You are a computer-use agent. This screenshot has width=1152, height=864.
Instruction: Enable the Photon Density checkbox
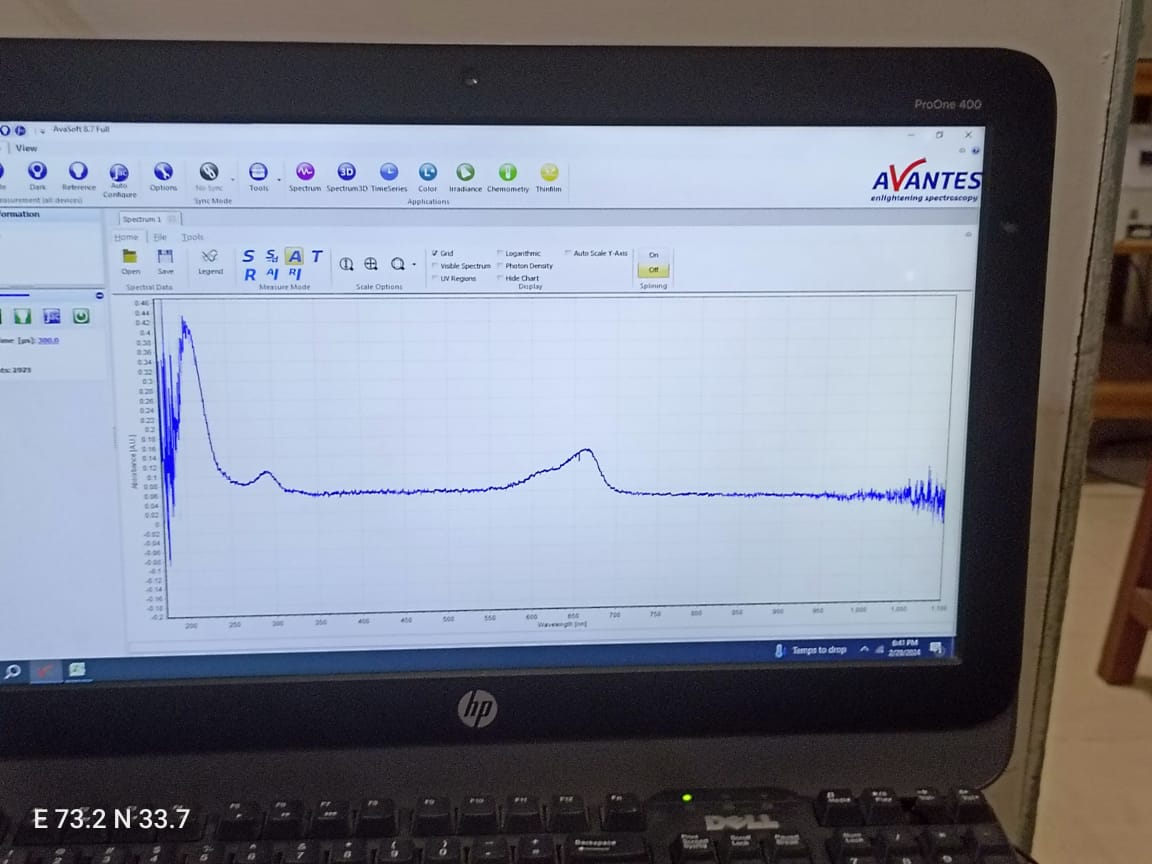coord(500,266)
